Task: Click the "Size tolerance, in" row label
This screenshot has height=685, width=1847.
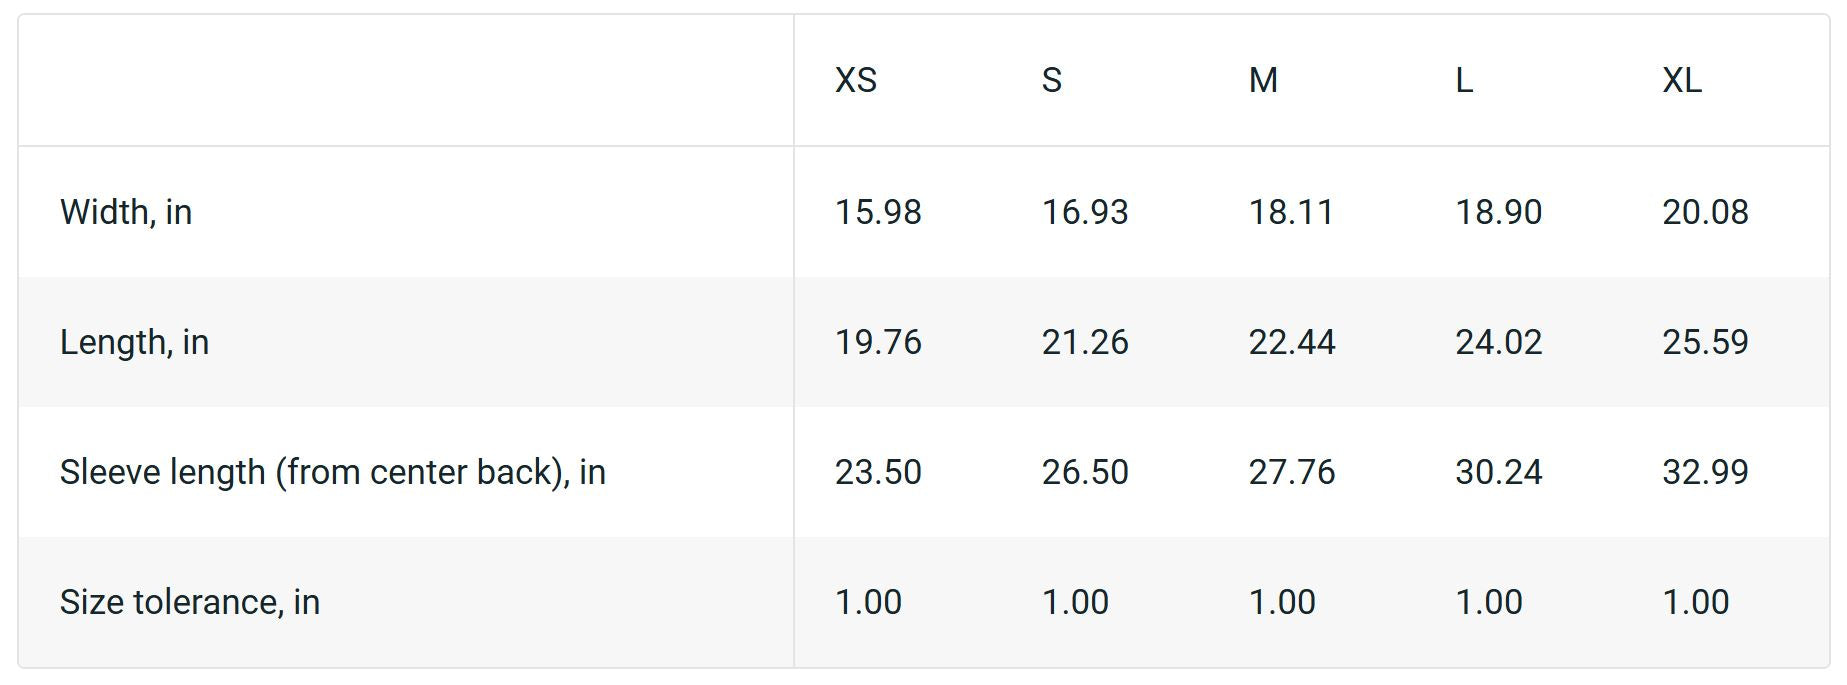Action: (190, 602)
